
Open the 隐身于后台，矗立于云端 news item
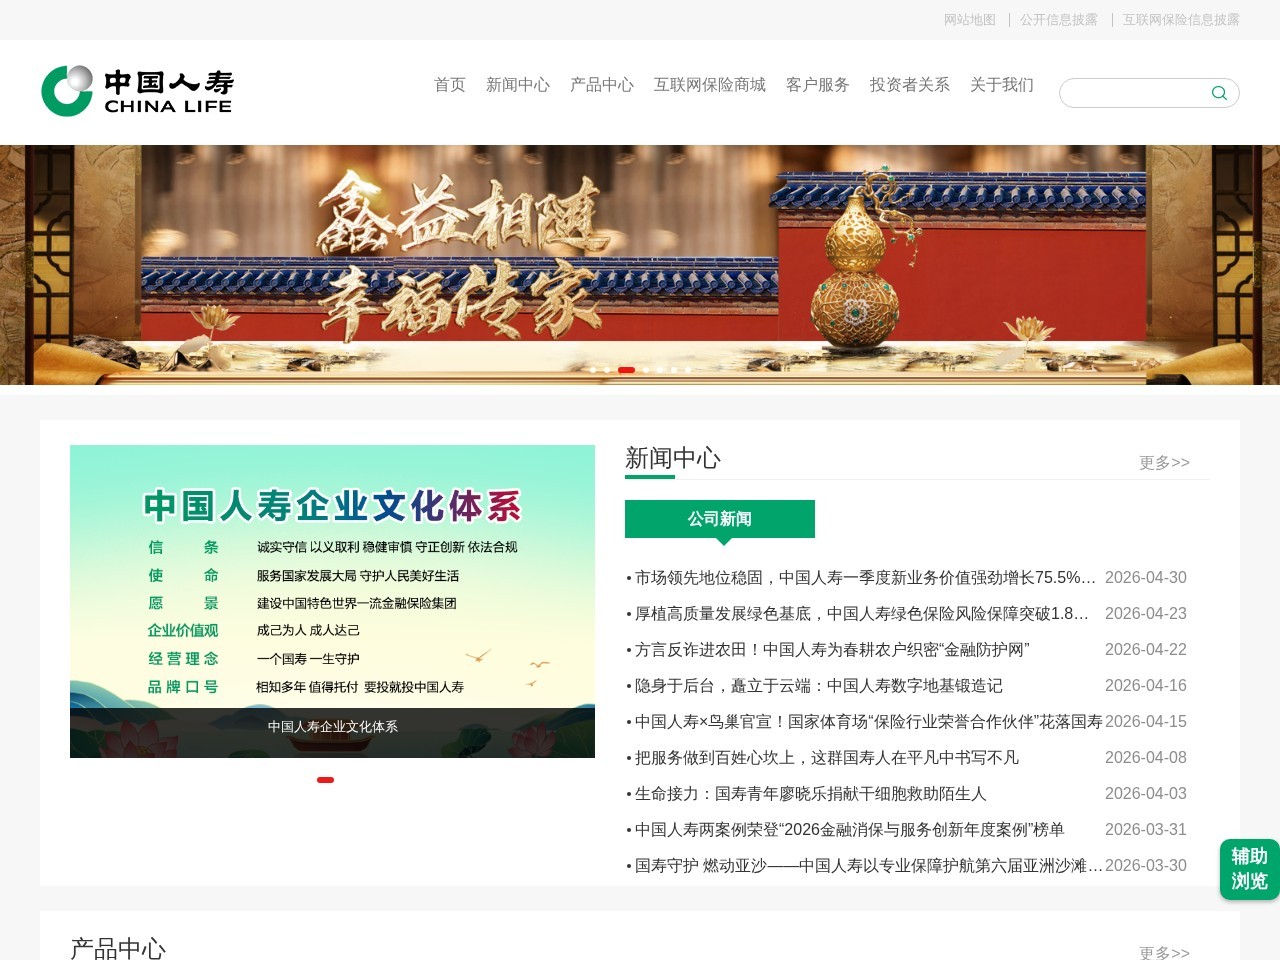(x=819, y=685)
